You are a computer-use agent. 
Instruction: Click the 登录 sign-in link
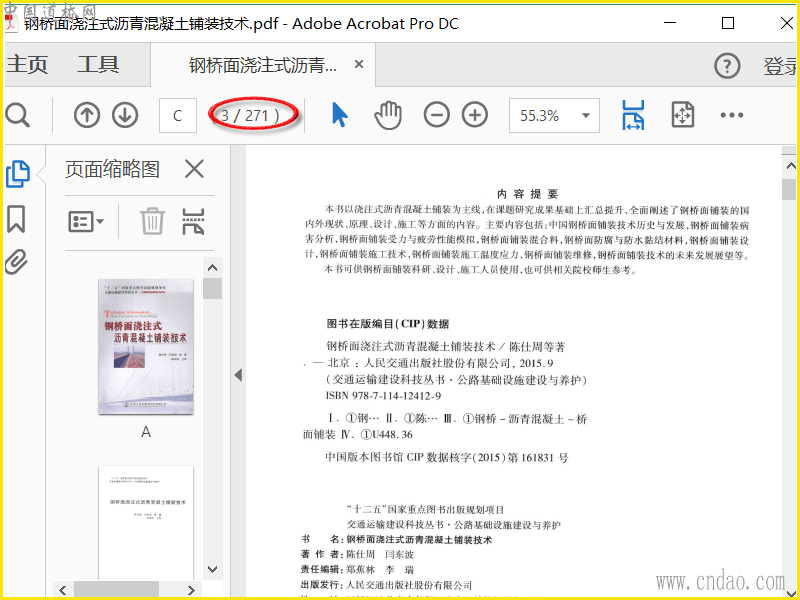coord(781,66)
